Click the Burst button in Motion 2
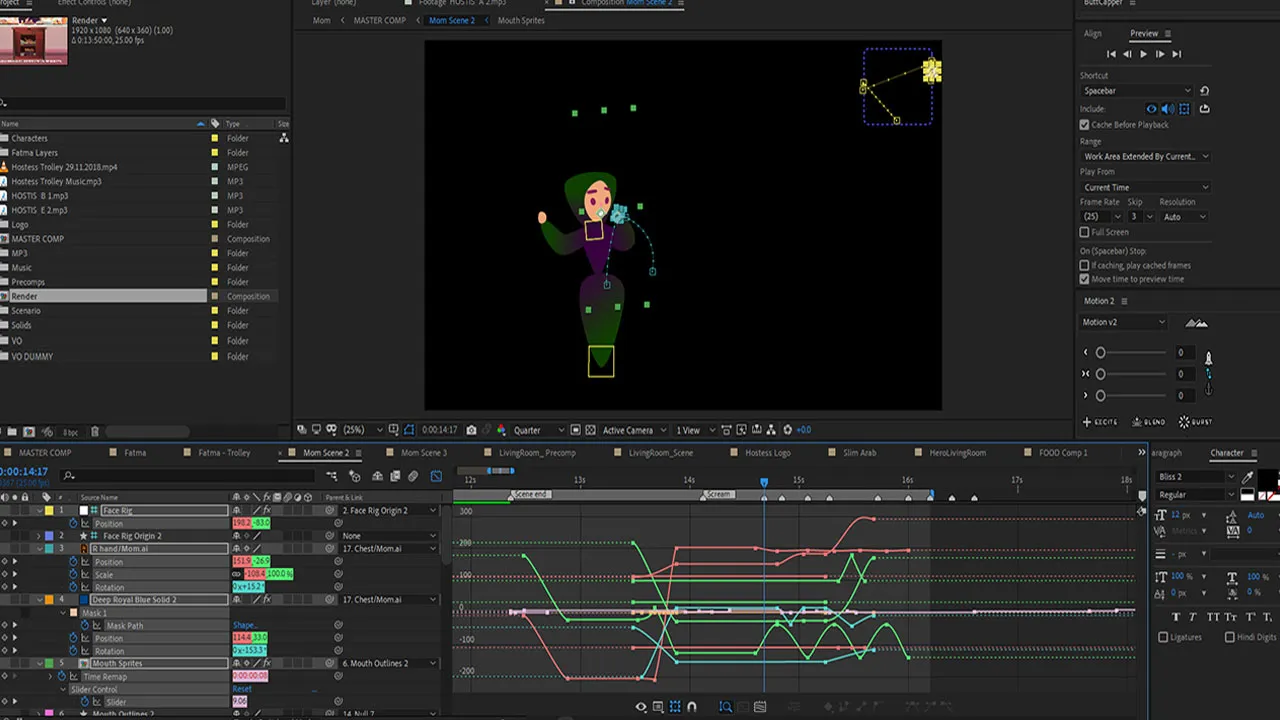The image size is (1280, 720). [x=1195, y=422]
